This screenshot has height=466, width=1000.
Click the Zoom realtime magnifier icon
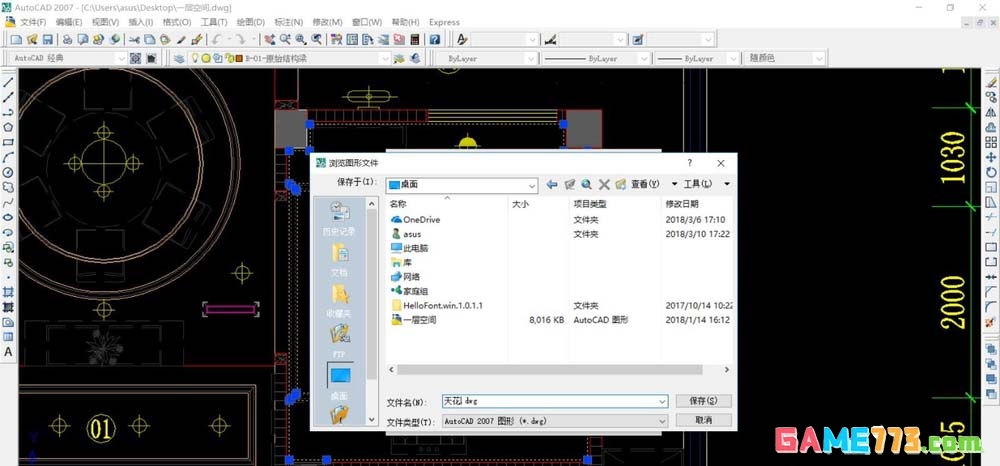[285, 40]
